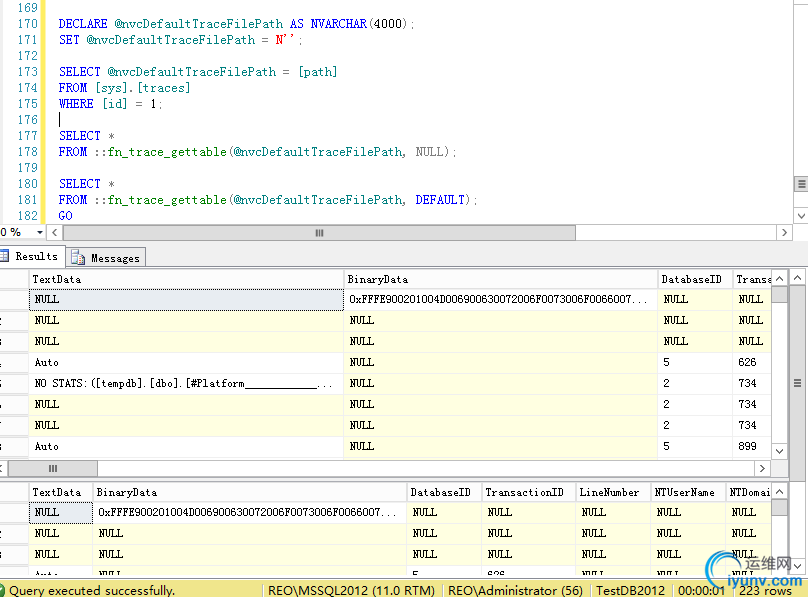
Task: Click the first grid's horizontal scrollbar thumb
Action: [53, 468]
